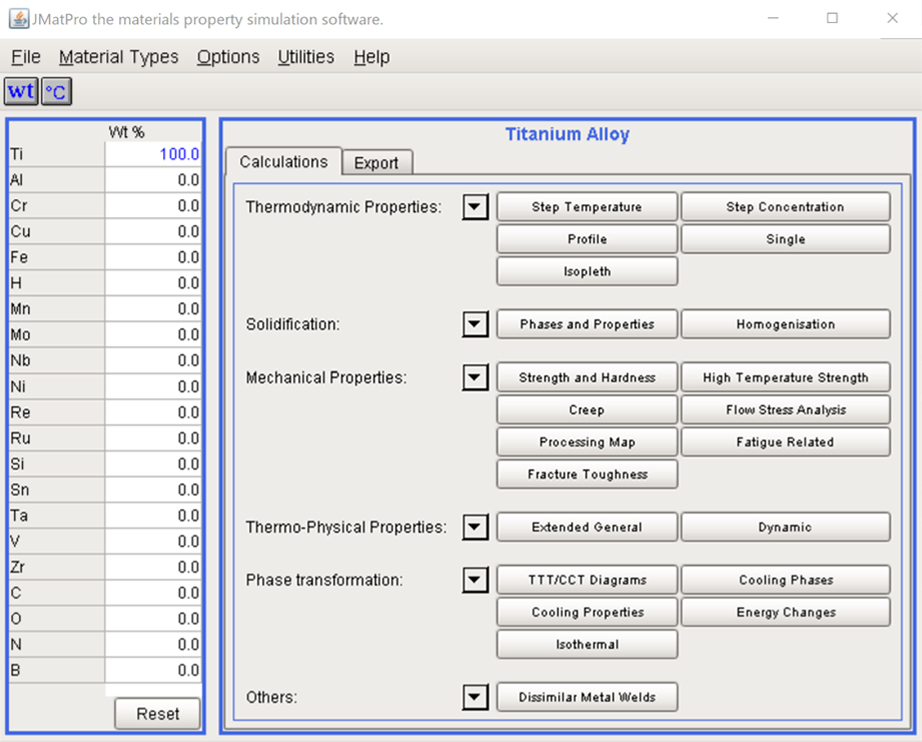Image resolution: width=922 pixels, height=742 pixels.
Task: Click the N weight percent field
Action: pos(153,644)
